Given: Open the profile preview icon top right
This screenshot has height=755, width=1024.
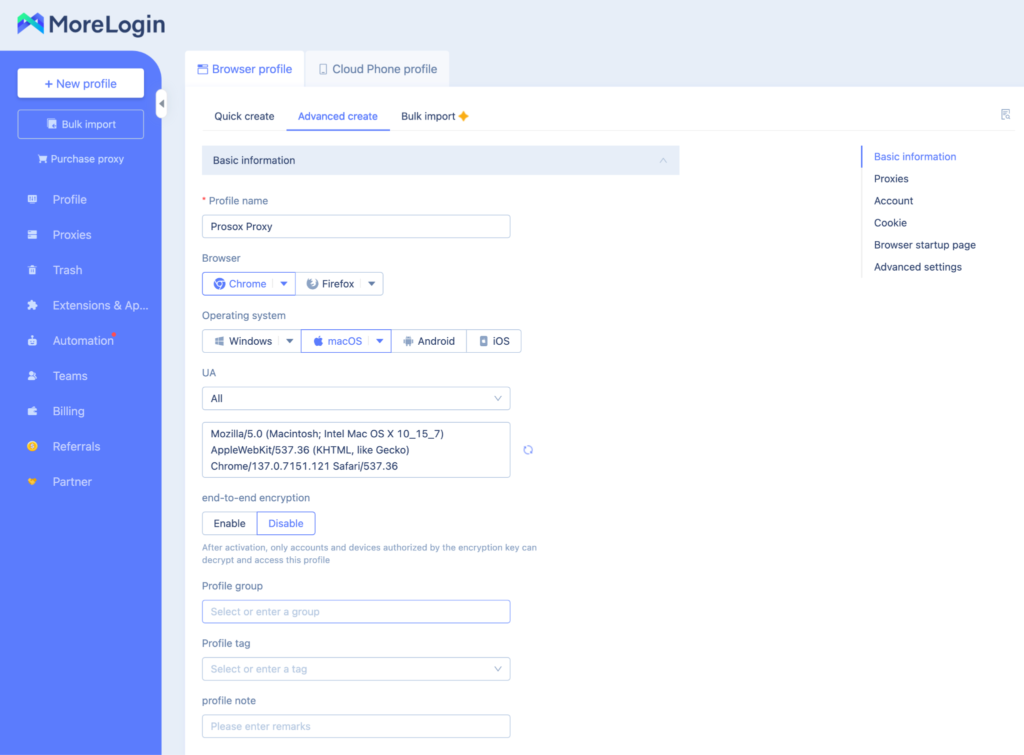Looking at the screenshot, I should click(x=1005, y=115).
